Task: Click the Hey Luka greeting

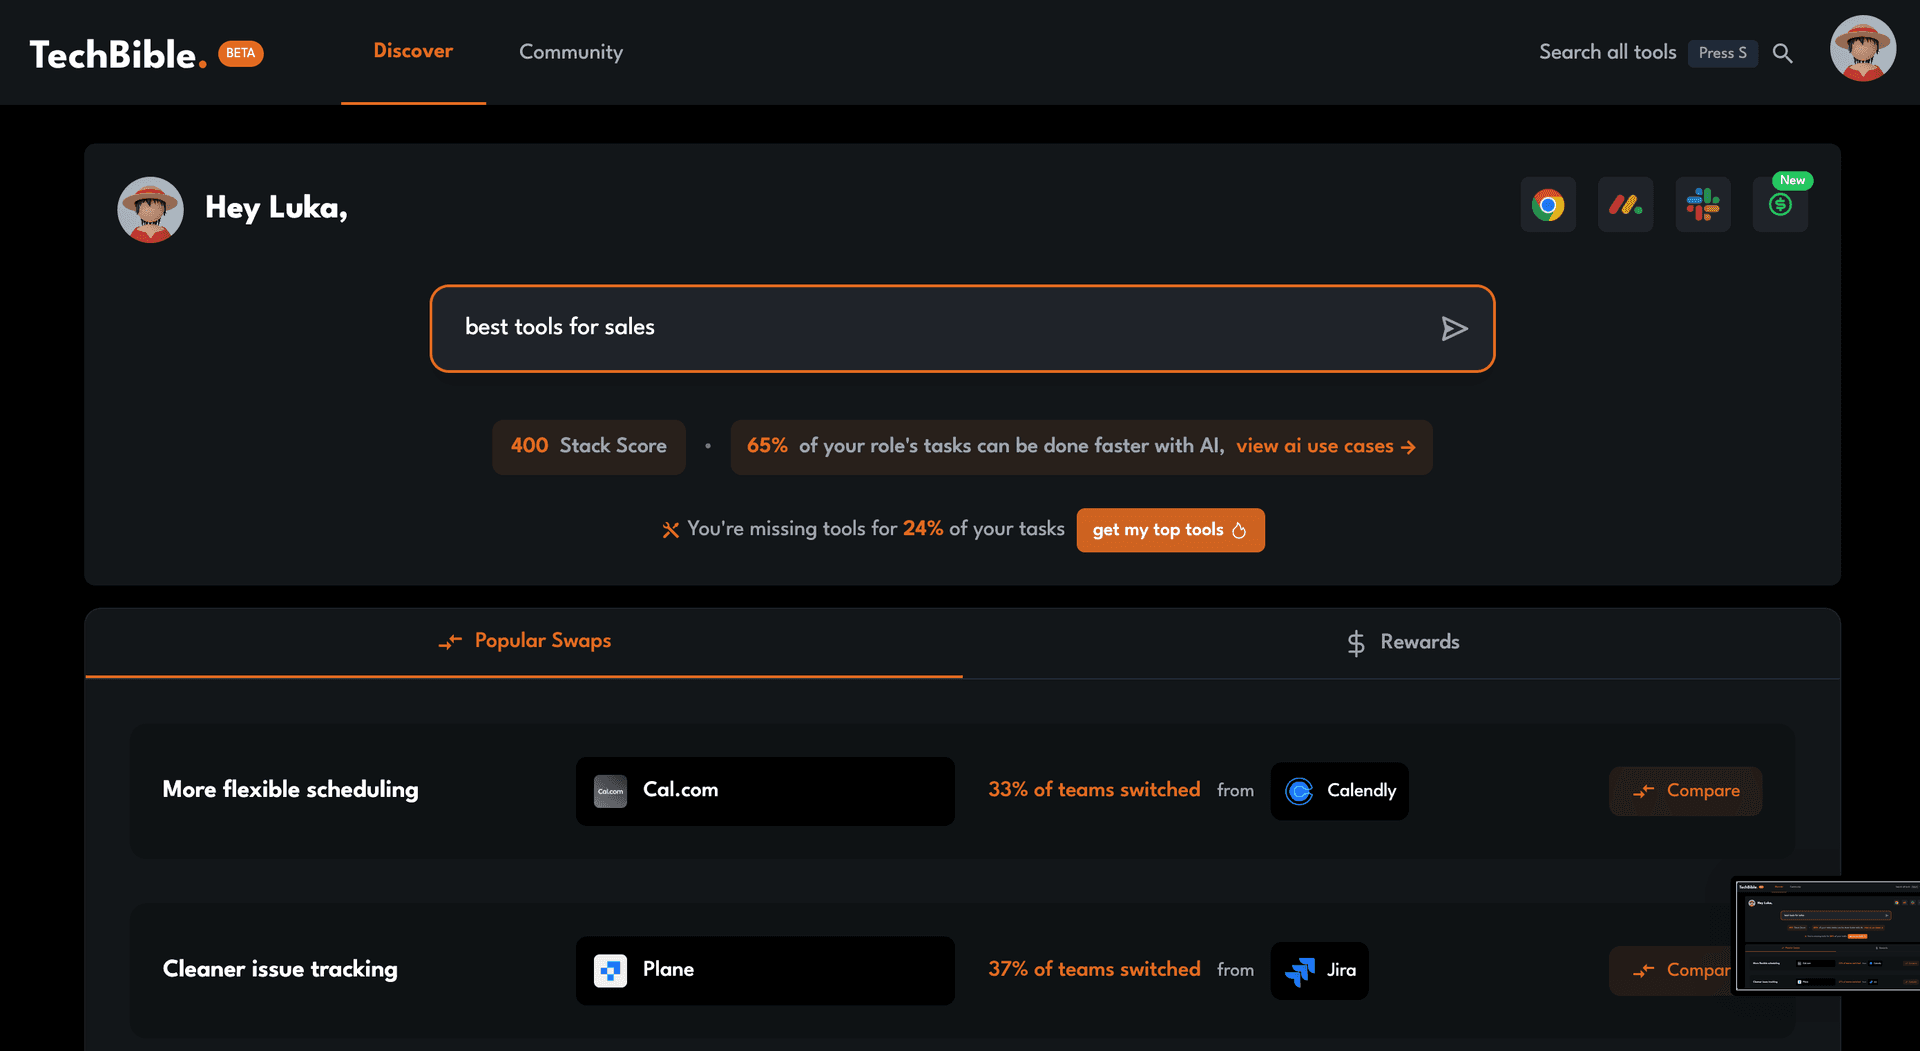Action: 276,208
